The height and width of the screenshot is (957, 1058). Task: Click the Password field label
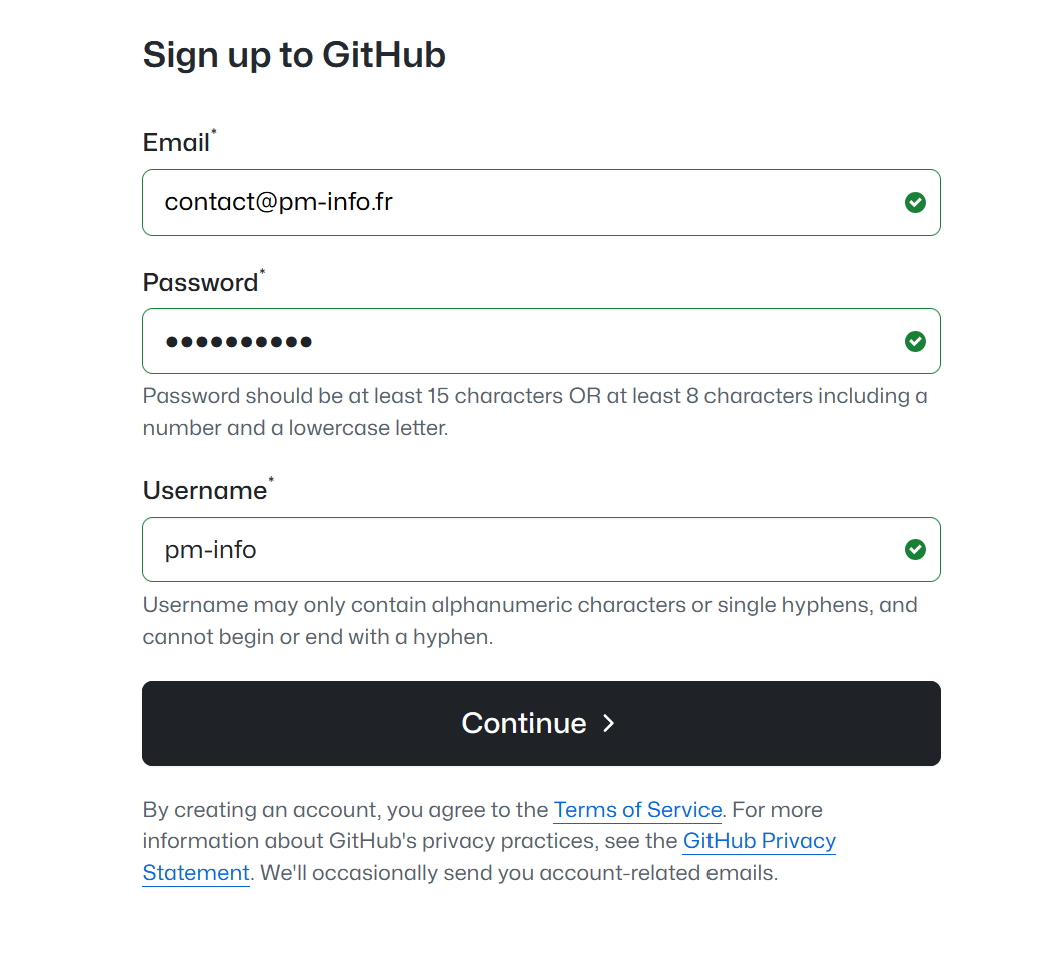[x=200, y=283]
